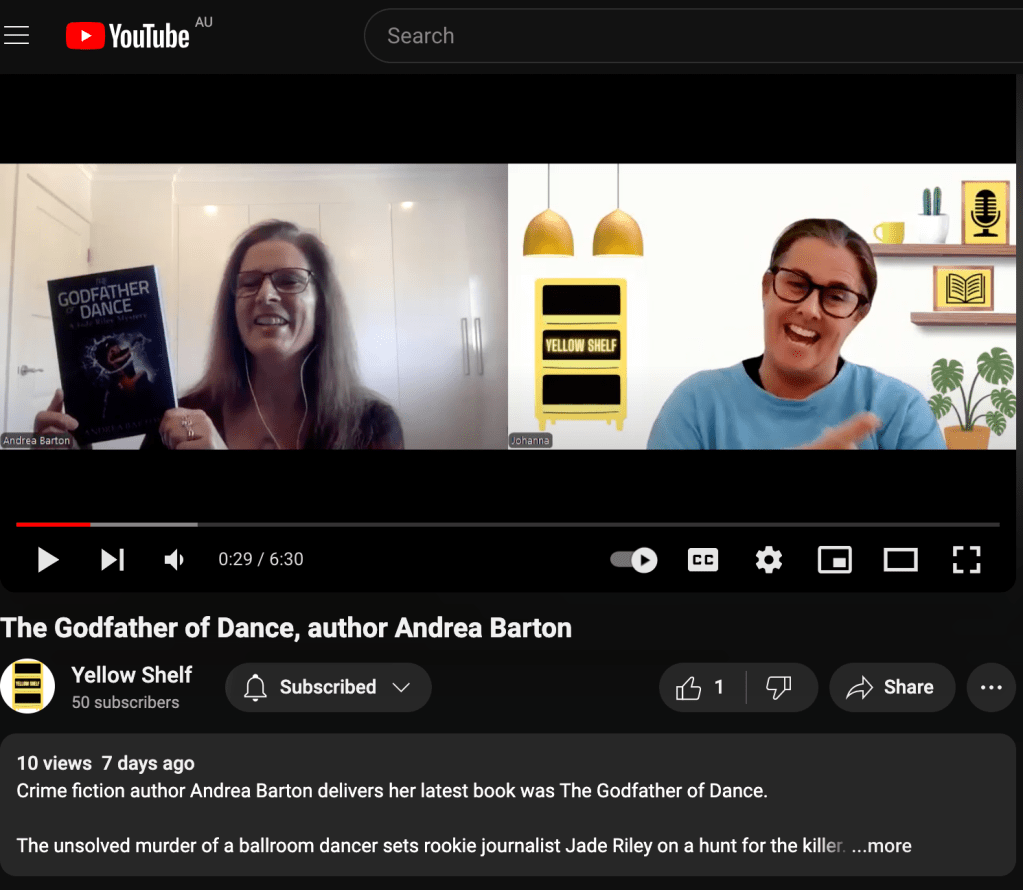Click the Share button

890,688
